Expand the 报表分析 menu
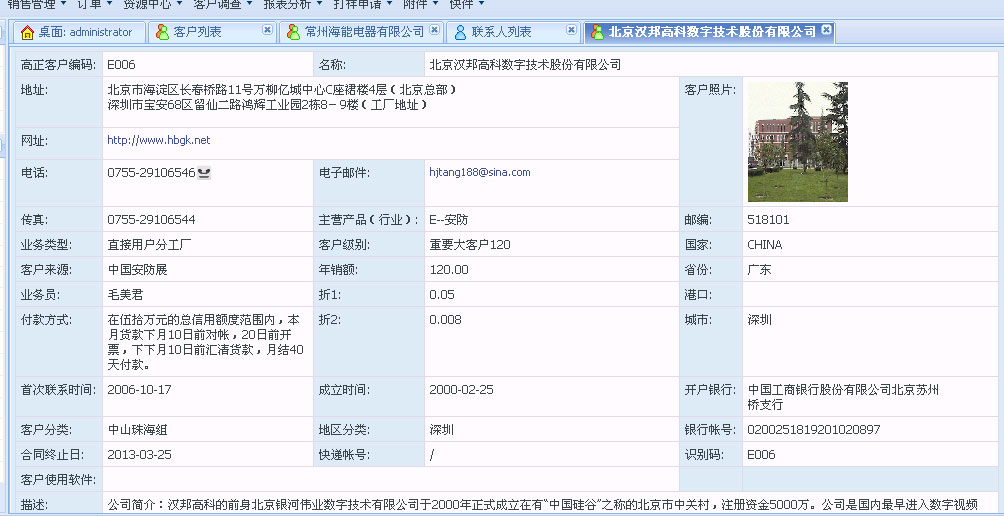Image resolution: width=1004 pixels, height=516 pixels. [293, 4]
